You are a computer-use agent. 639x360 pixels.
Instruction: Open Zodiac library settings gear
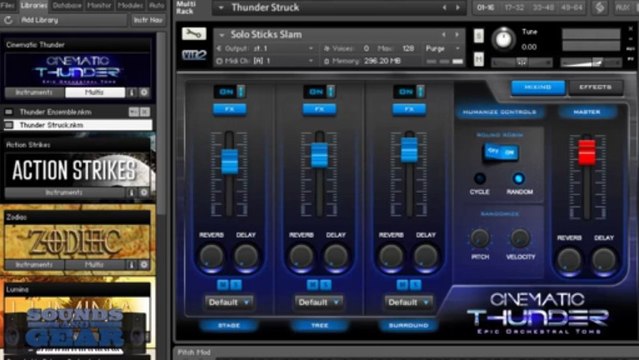pos(144,265)
